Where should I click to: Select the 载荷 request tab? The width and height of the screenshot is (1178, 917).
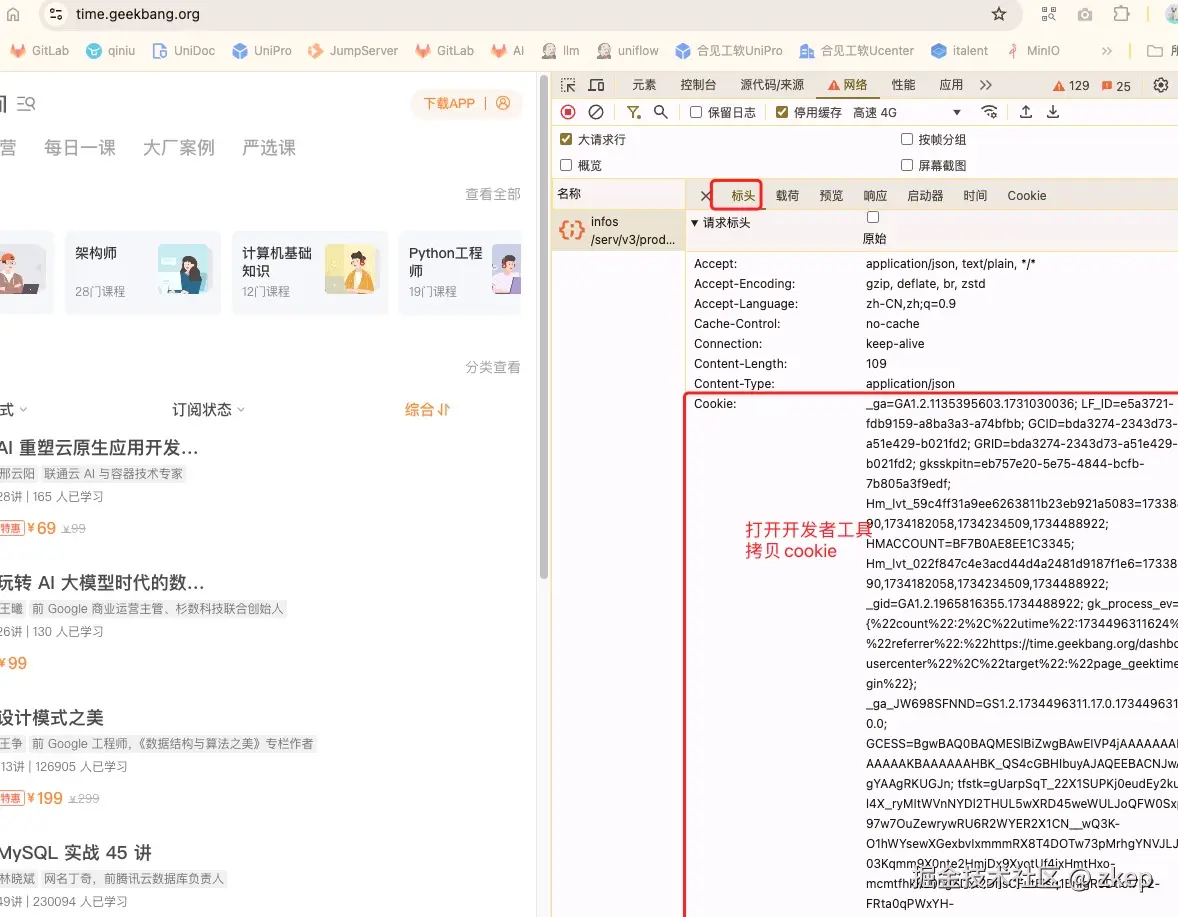[787, 195]
